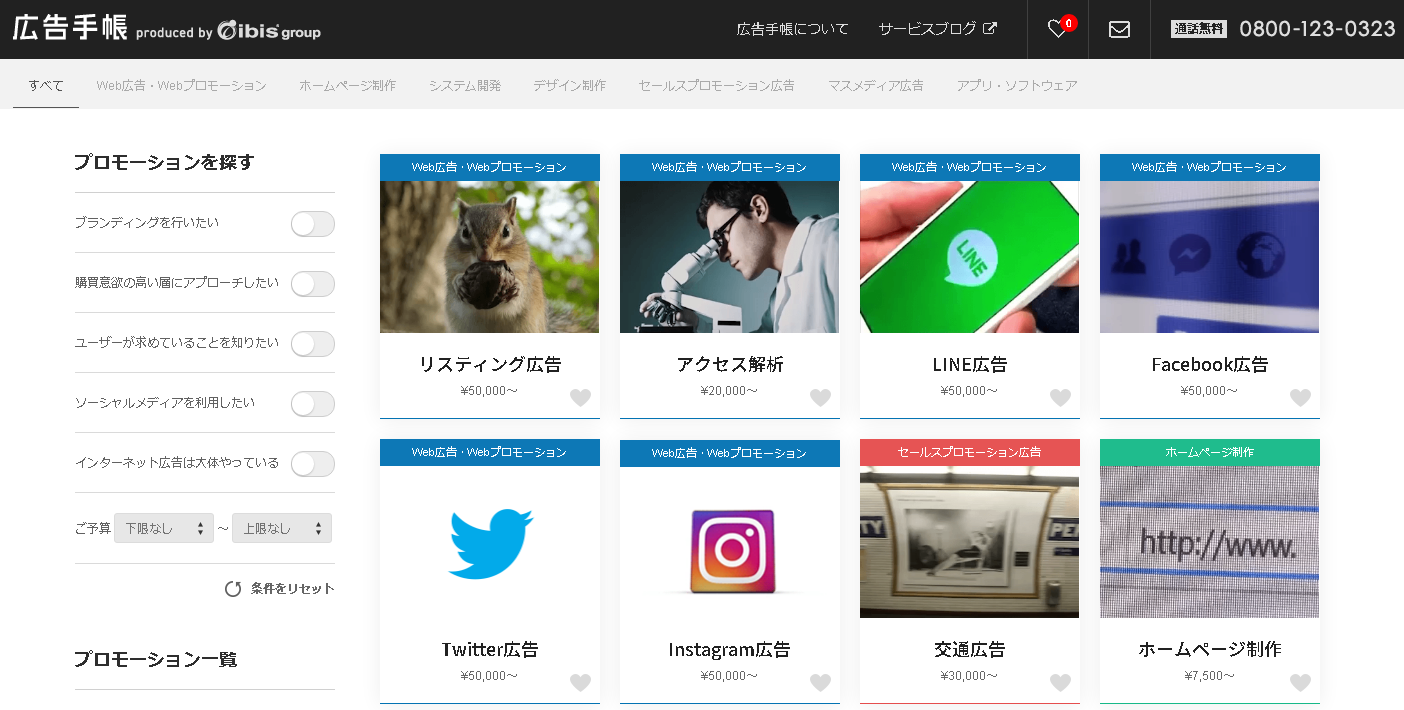
Task: Open the デザイン制作 tab
Action: 569,85
